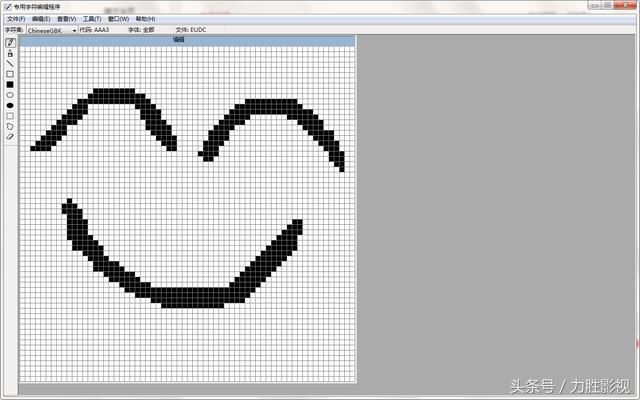Open the 帮助(H) menu
This screenshot has width=640, height=400.
(x=145, y=19)
